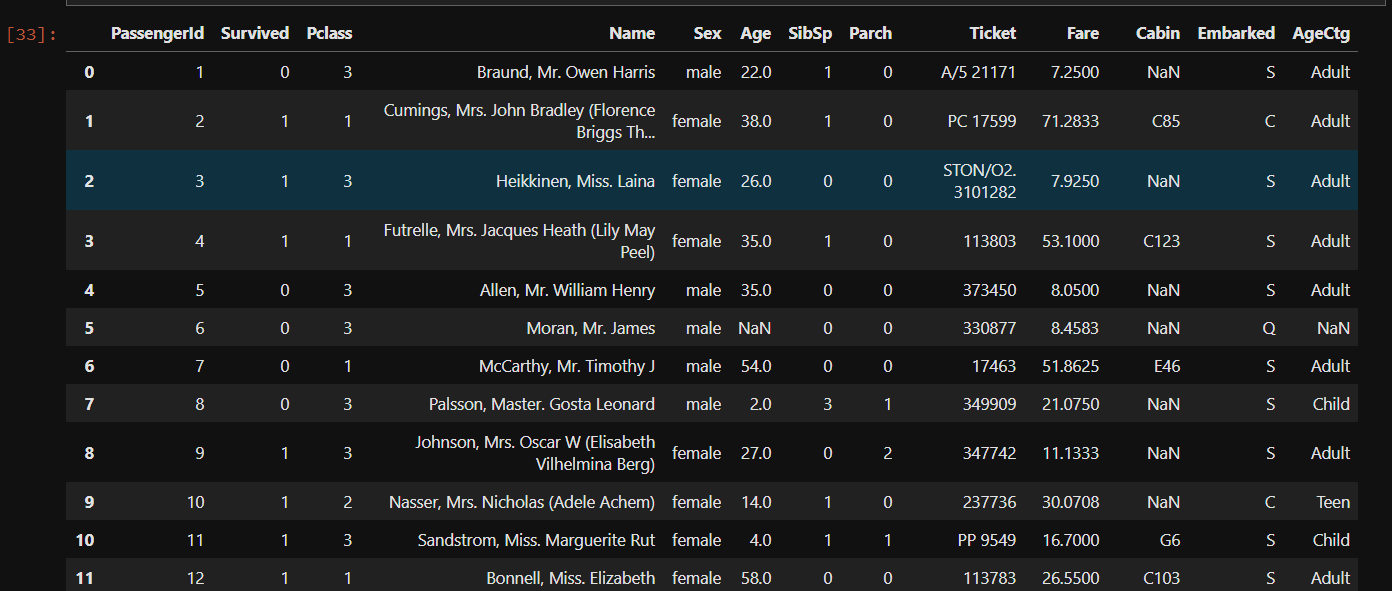Click the Pclass column header
This screenshot has height=591, width=1392.
tap(329, 33)
